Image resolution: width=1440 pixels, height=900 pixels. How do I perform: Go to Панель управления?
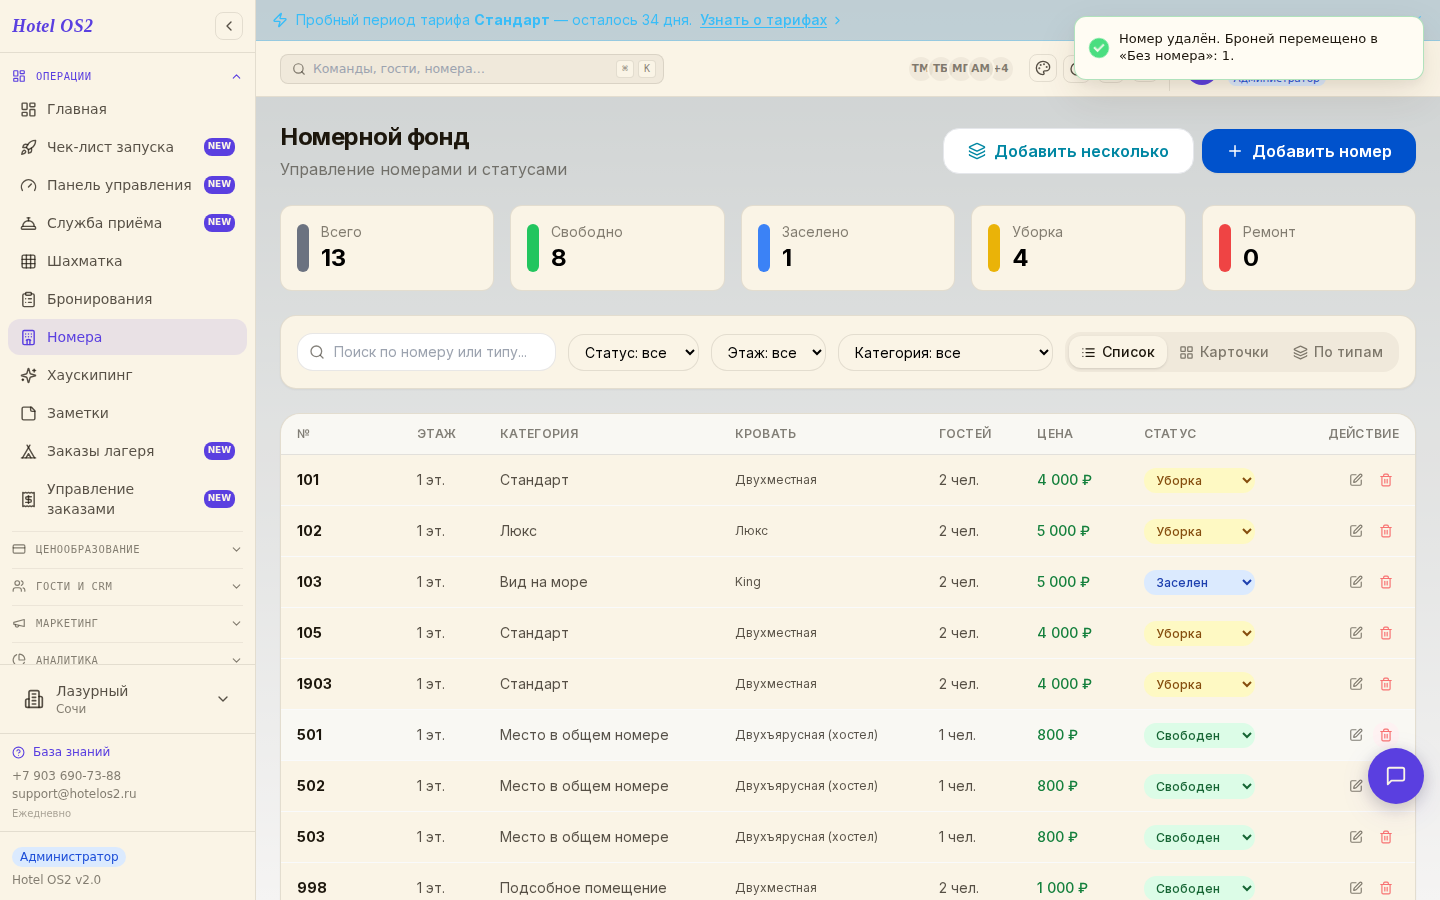click(127, 185)
